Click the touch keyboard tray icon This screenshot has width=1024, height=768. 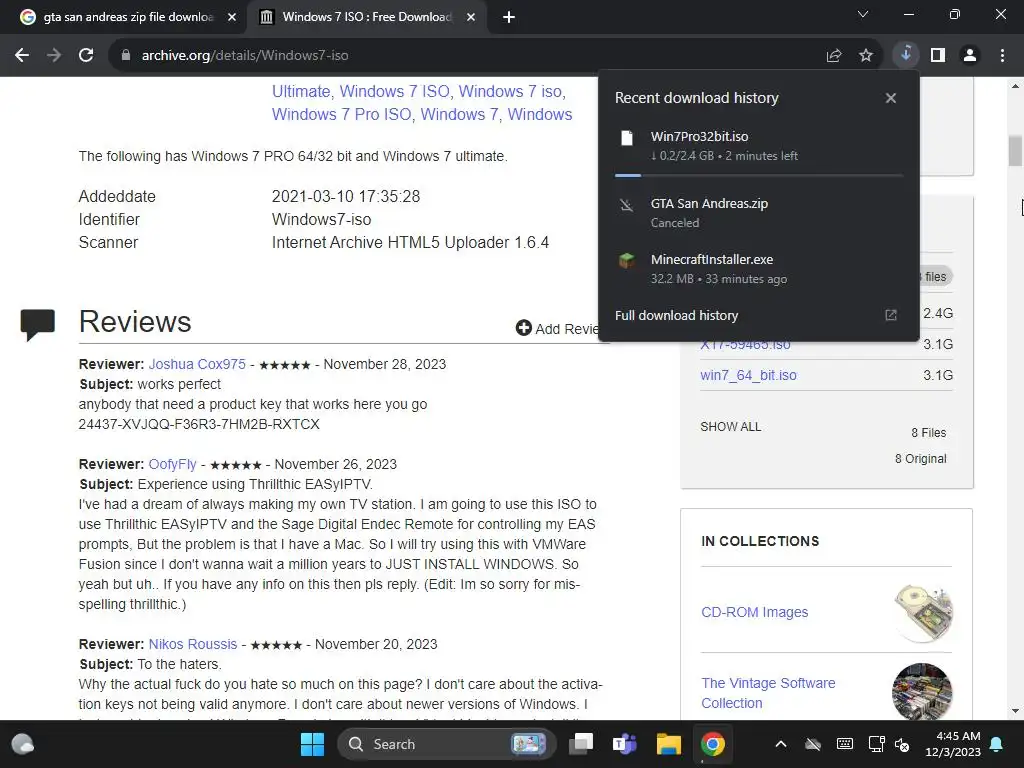point(844,744)
